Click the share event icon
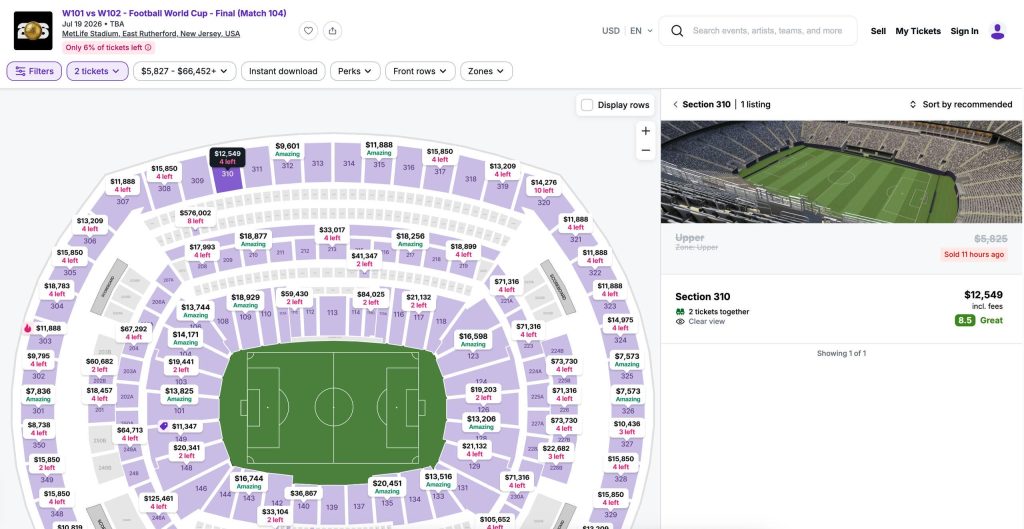 point(332,31)
